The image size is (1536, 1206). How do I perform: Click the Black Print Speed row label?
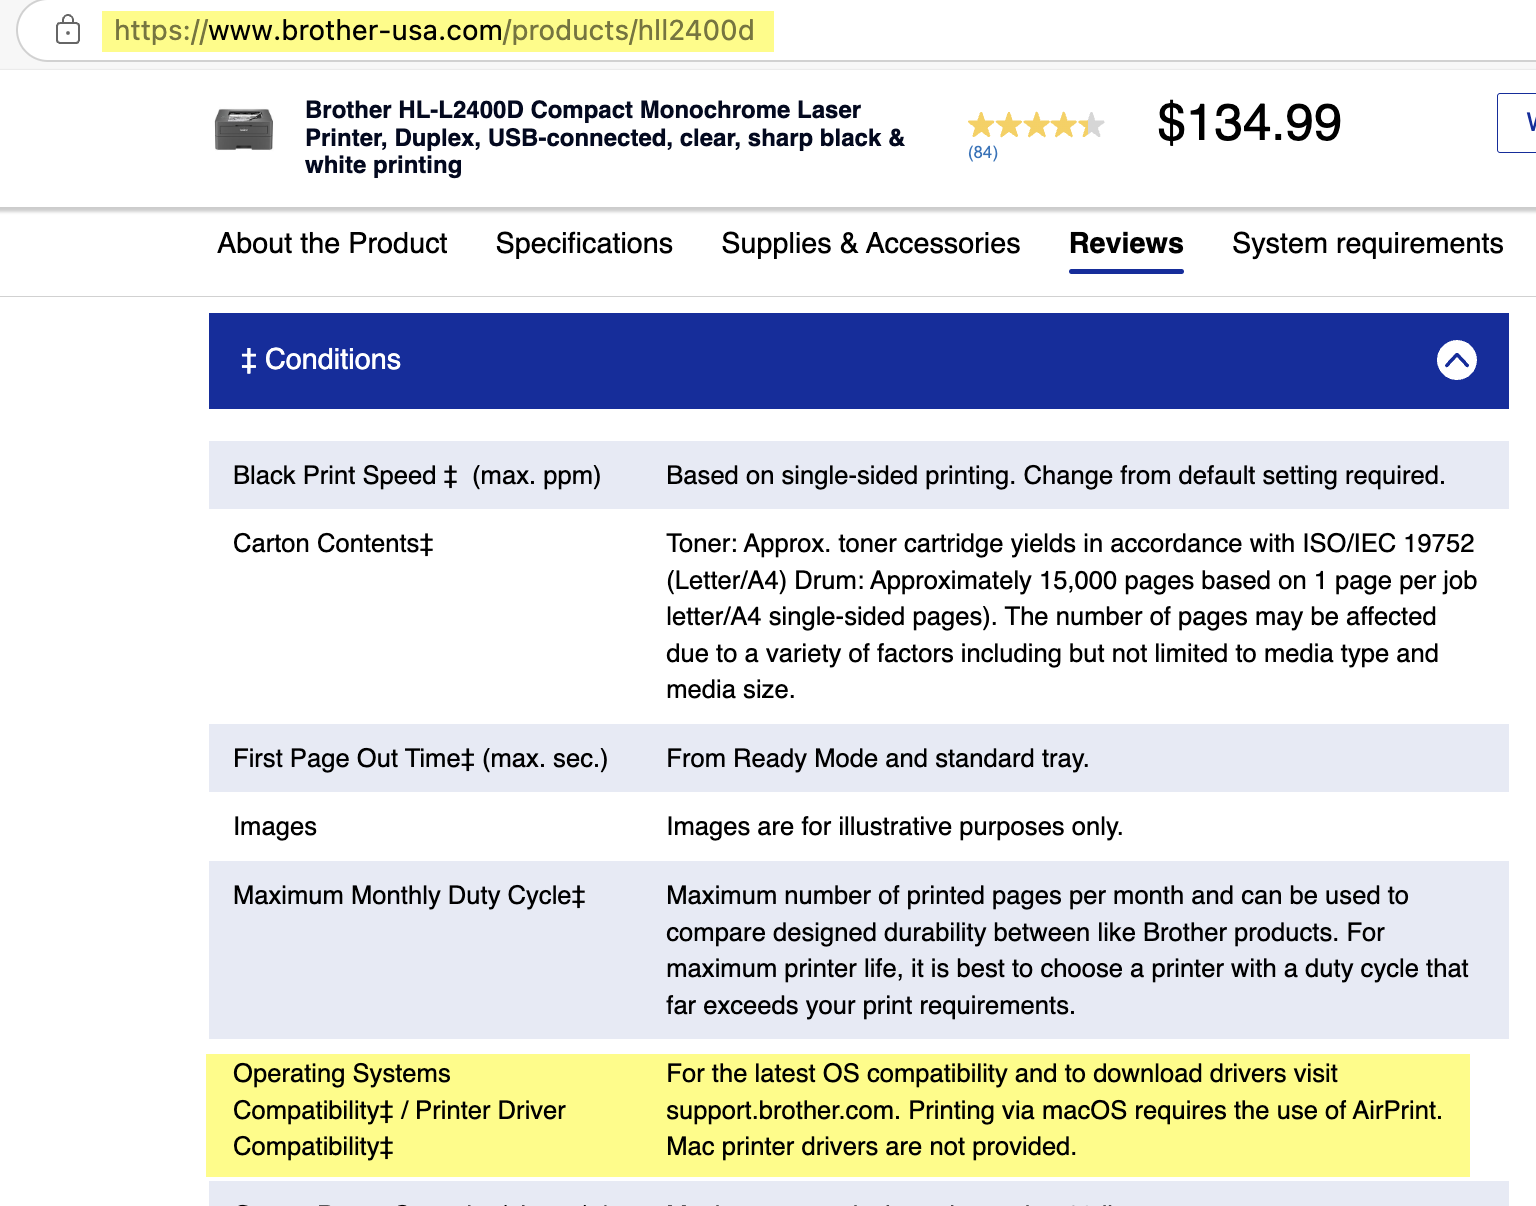[416, 476]
